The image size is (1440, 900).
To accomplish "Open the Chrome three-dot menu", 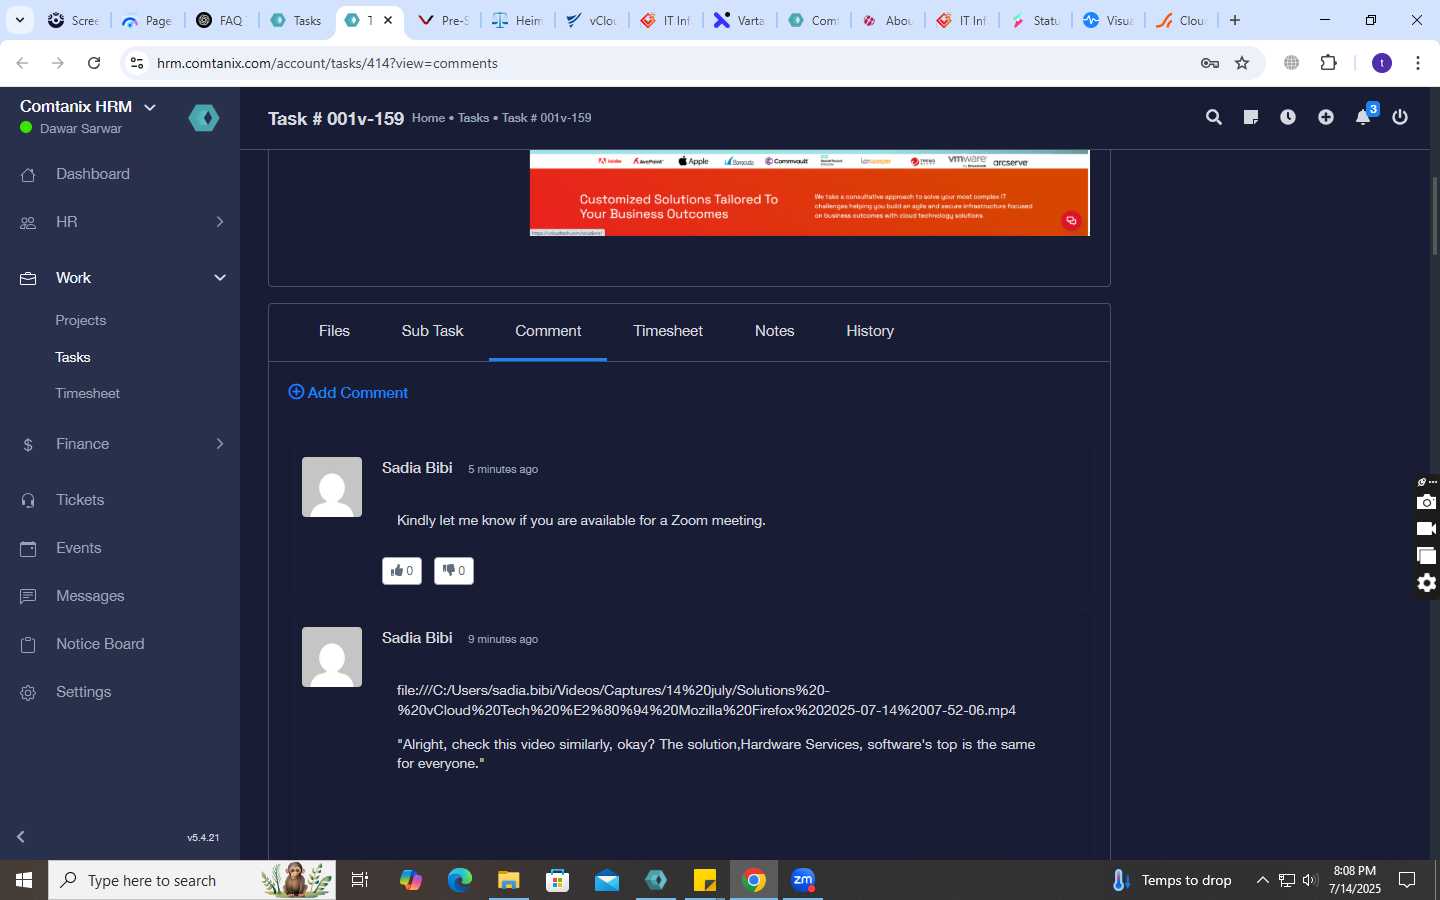I will tap(1418, 63).
